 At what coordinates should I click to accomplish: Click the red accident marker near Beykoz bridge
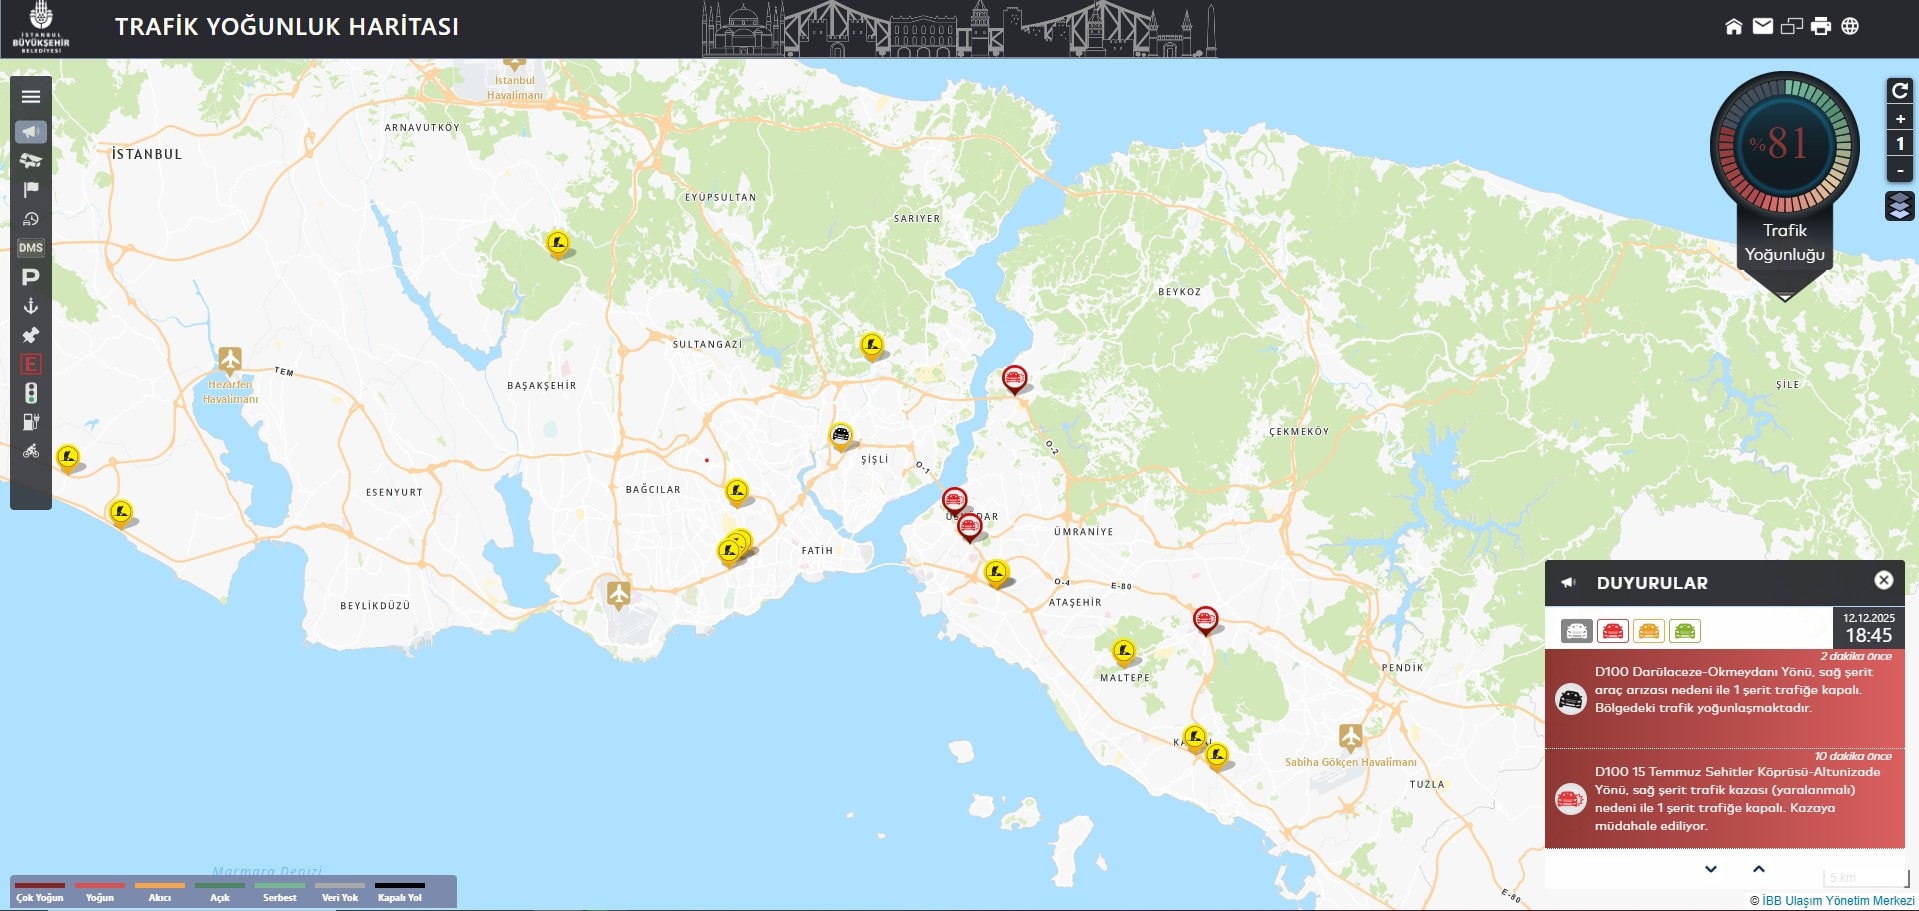click(1014, 378)
